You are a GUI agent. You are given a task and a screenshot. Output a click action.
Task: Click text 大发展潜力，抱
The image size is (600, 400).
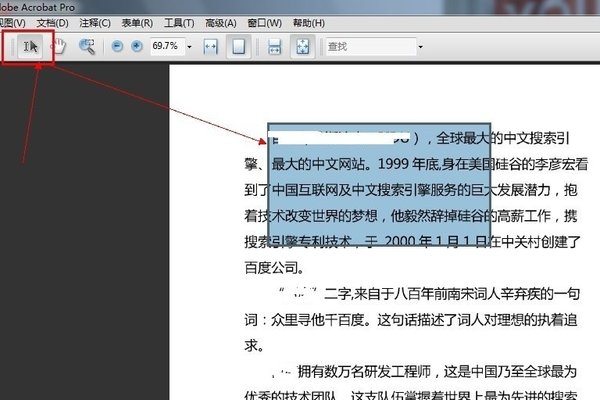click(530, 190)
